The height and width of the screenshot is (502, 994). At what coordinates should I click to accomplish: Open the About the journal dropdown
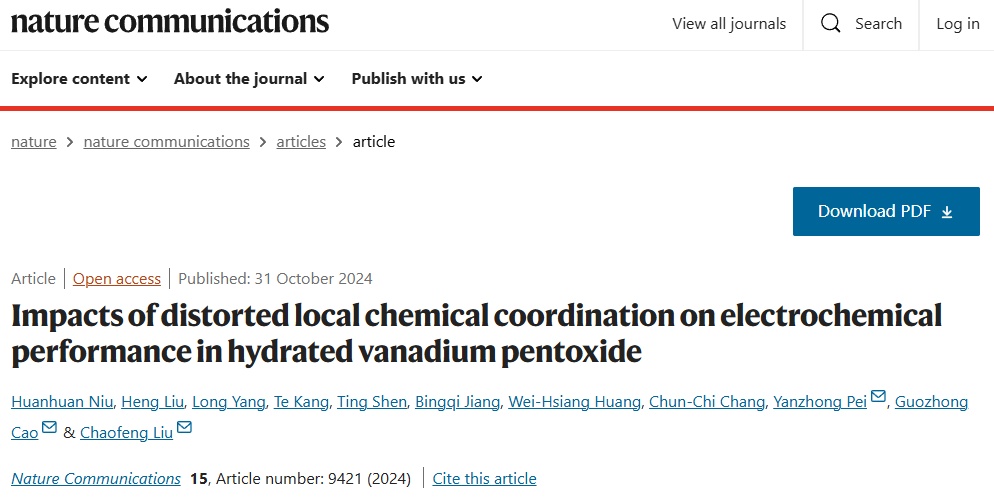pos(249,79)
